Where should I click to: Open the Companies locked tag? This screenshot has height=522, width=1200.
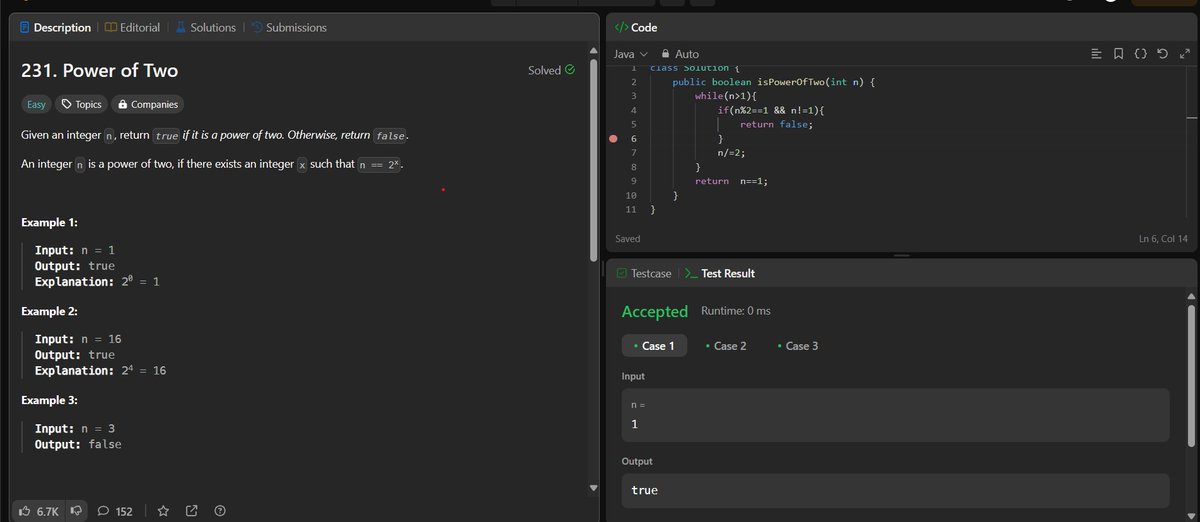147,104
